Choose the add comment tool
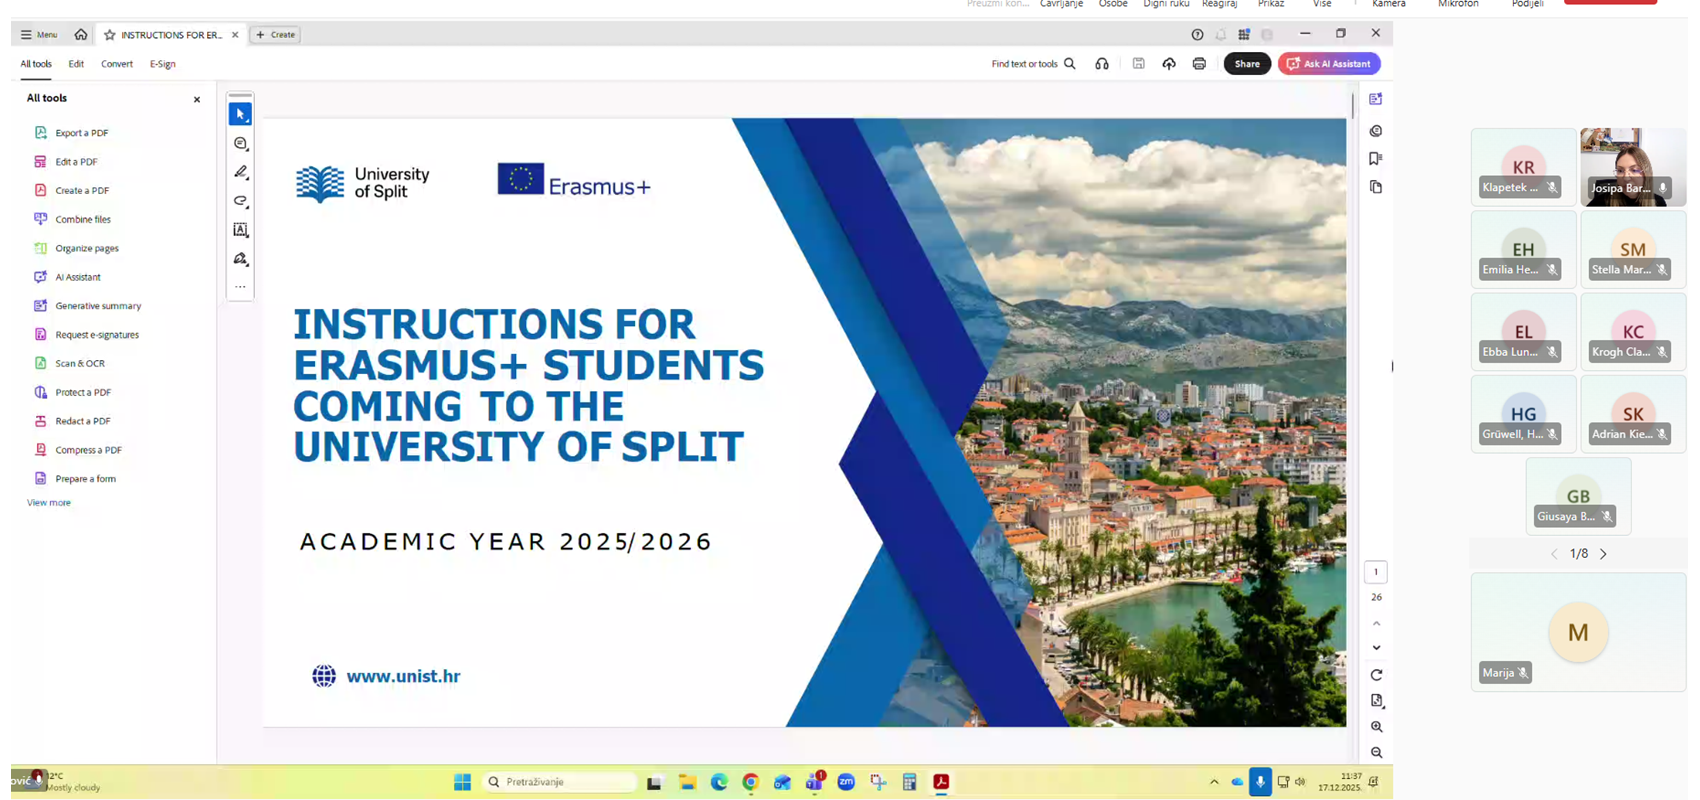Viewport: 1700px width, 800px height. (x=240, y=144)
